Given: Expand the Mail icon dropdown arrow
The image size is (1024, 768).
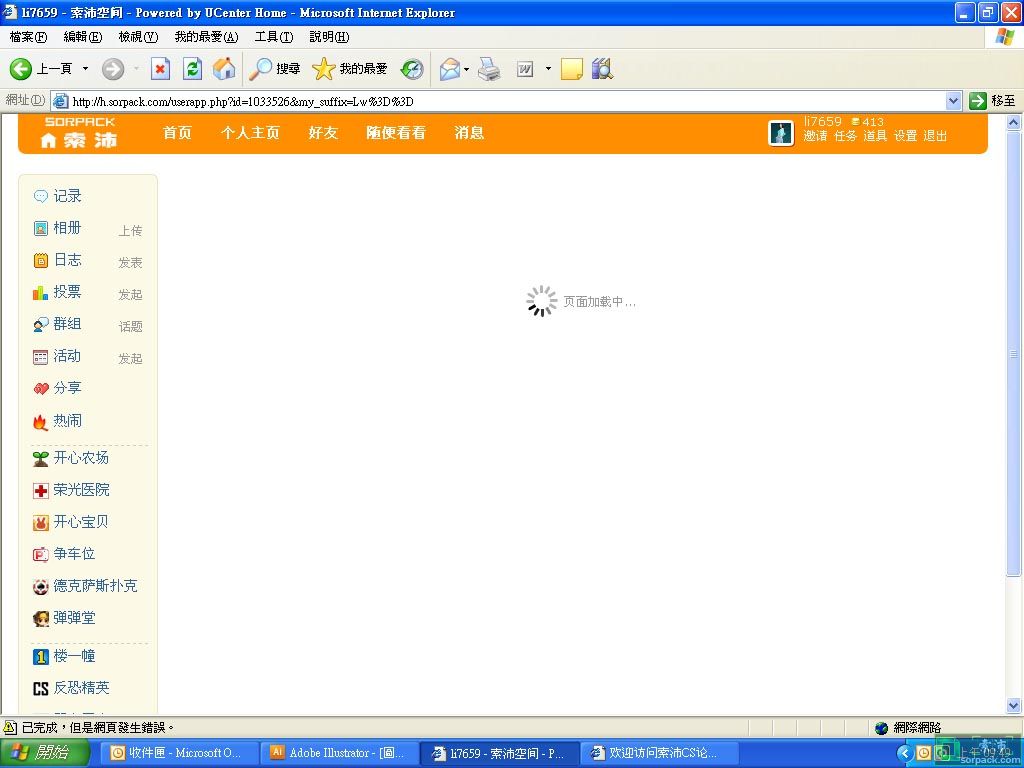Looking at the screenshot, I should pyautogui.click(x=466, y=69).
